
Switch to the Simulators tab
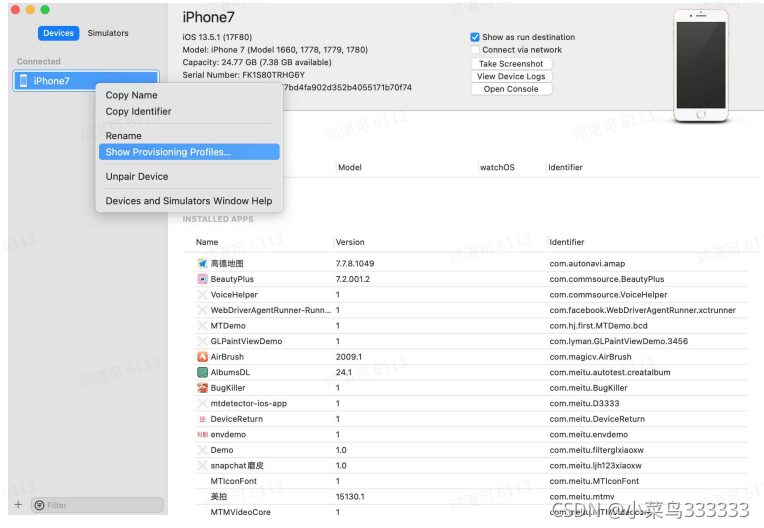pos(108,33)
